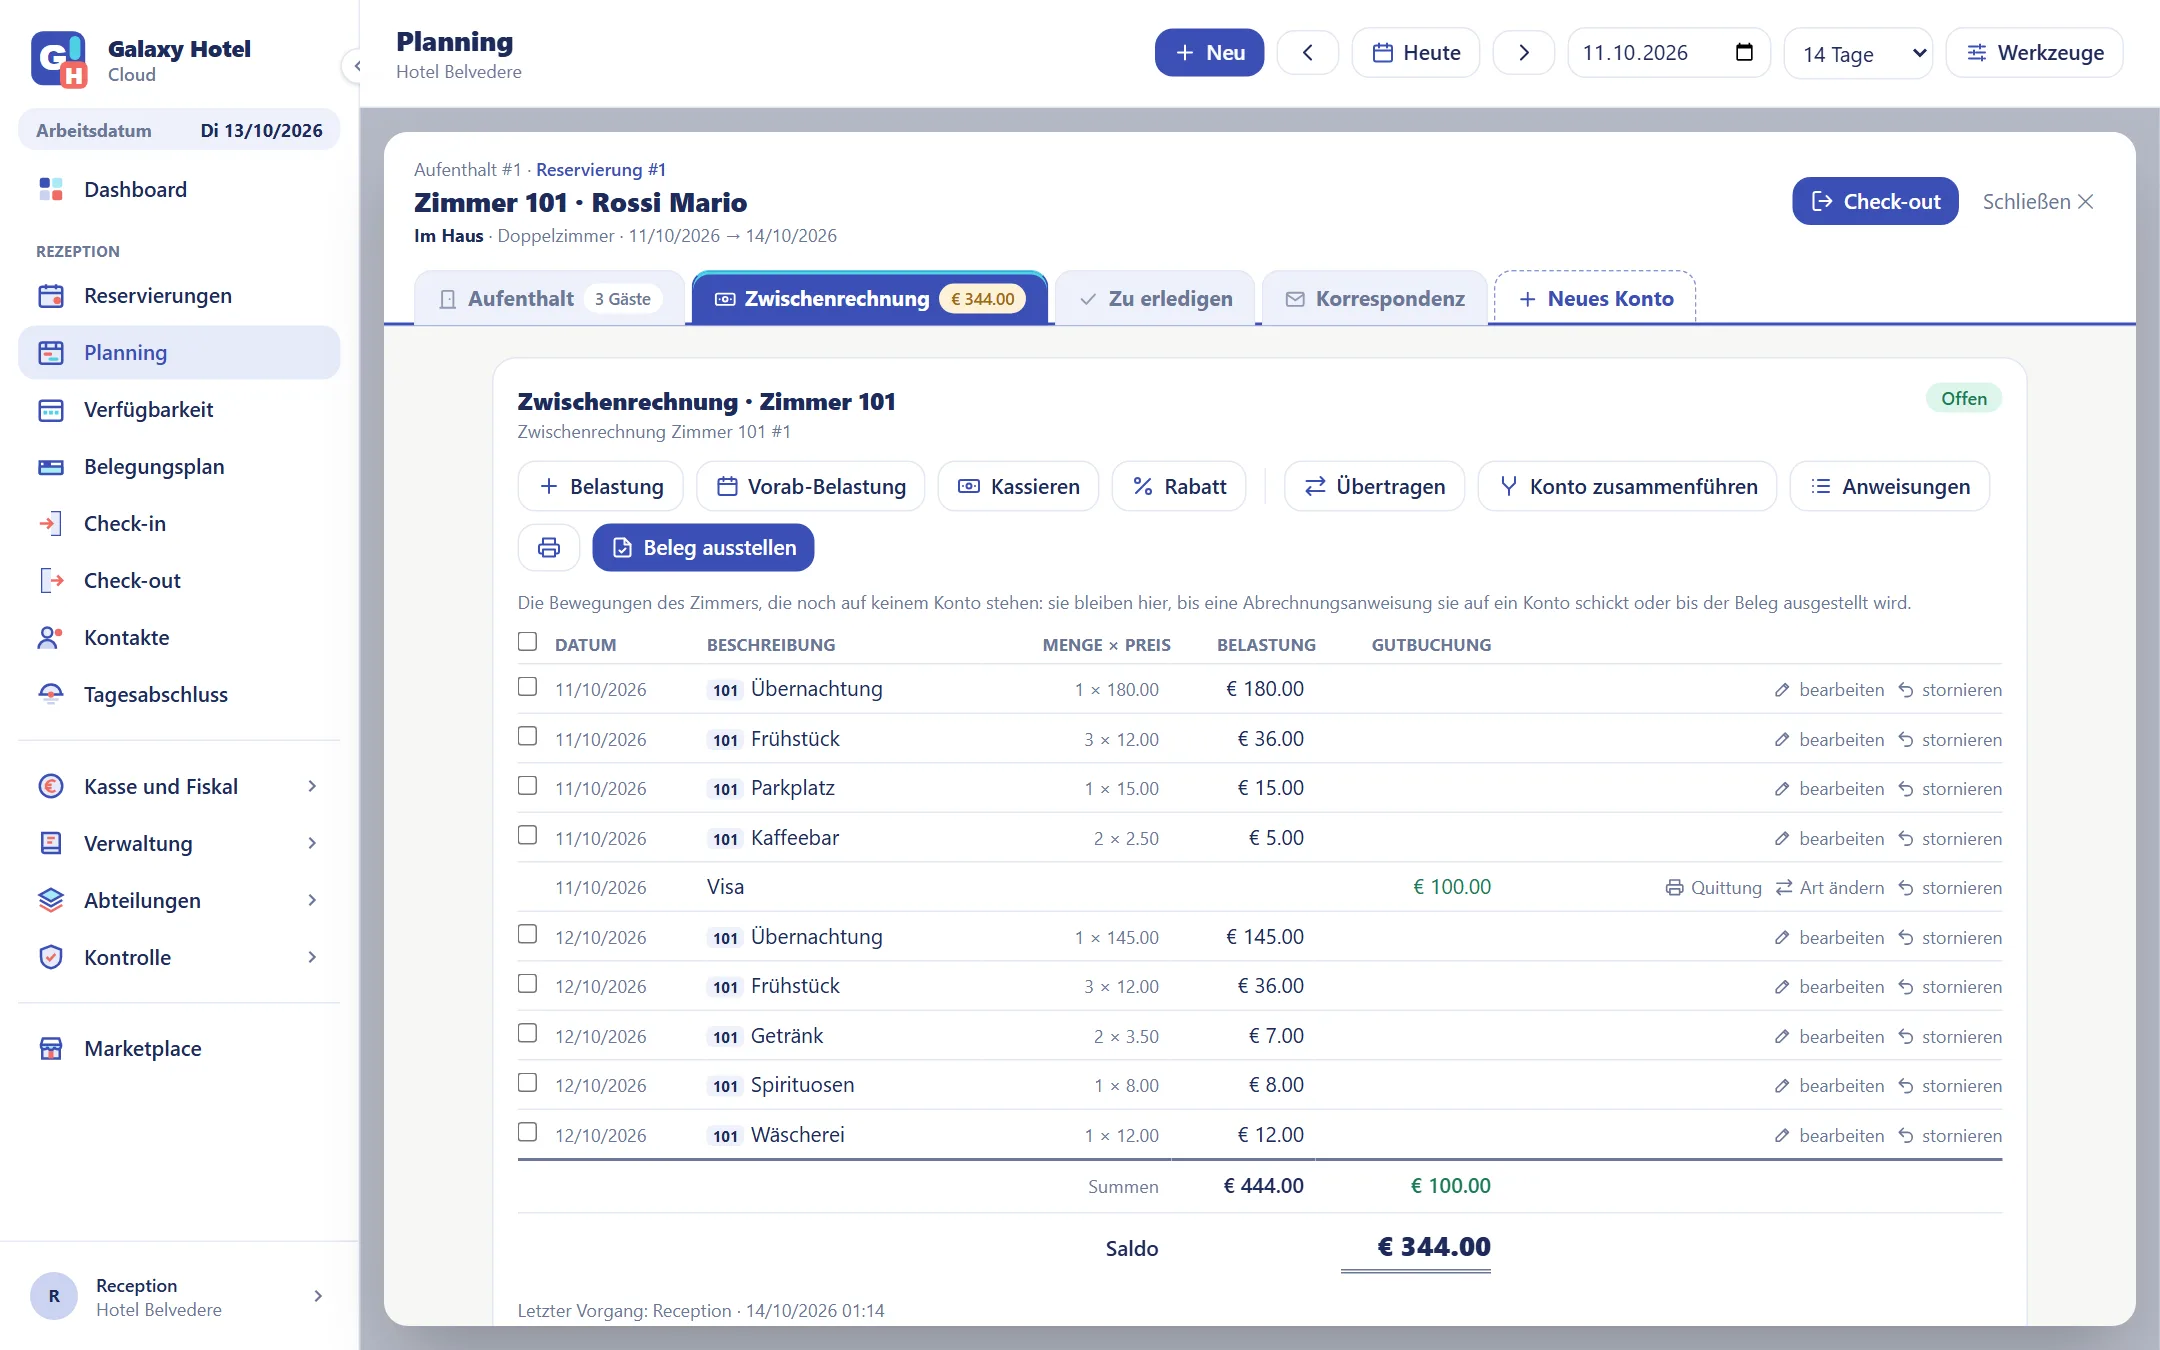This screenshot has width=2160, height=1350.
Task: Open Reservierung #1 link
Action: point(601,170)
